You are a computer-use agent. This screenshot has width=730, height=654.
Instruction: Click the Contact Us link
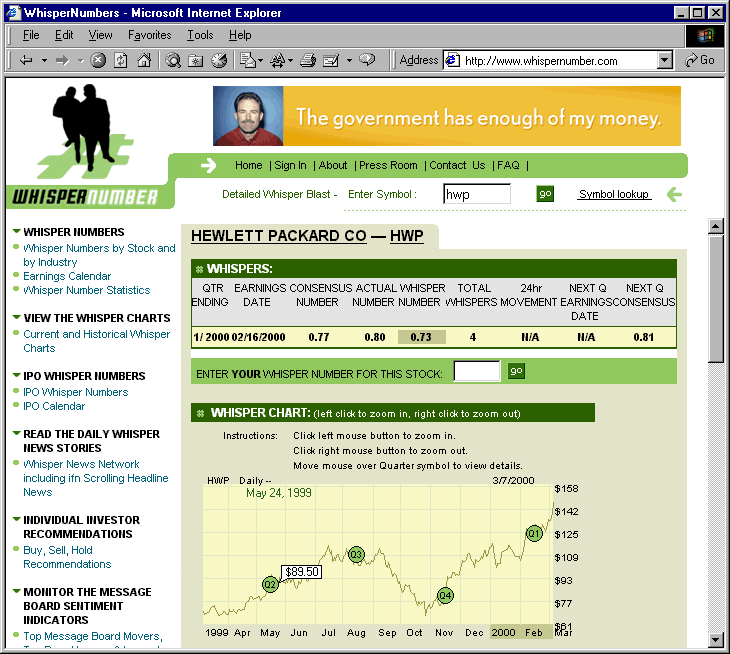(x=457, y=165)
